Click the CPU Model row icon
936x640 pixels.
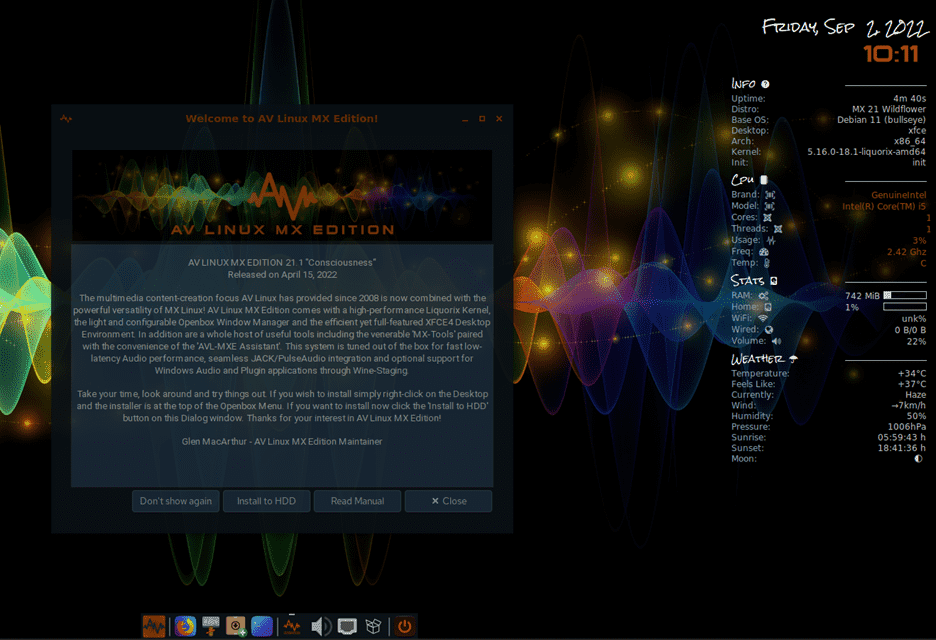pyautogui.click(x=769, y=206)
